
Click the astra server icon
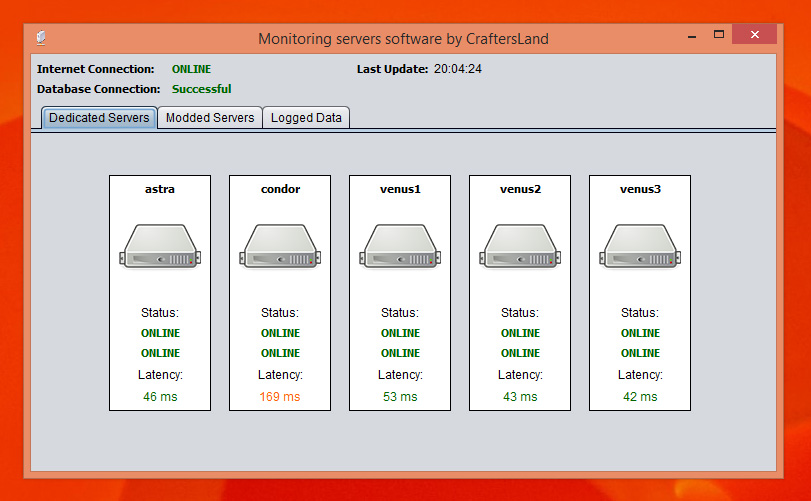160,246
